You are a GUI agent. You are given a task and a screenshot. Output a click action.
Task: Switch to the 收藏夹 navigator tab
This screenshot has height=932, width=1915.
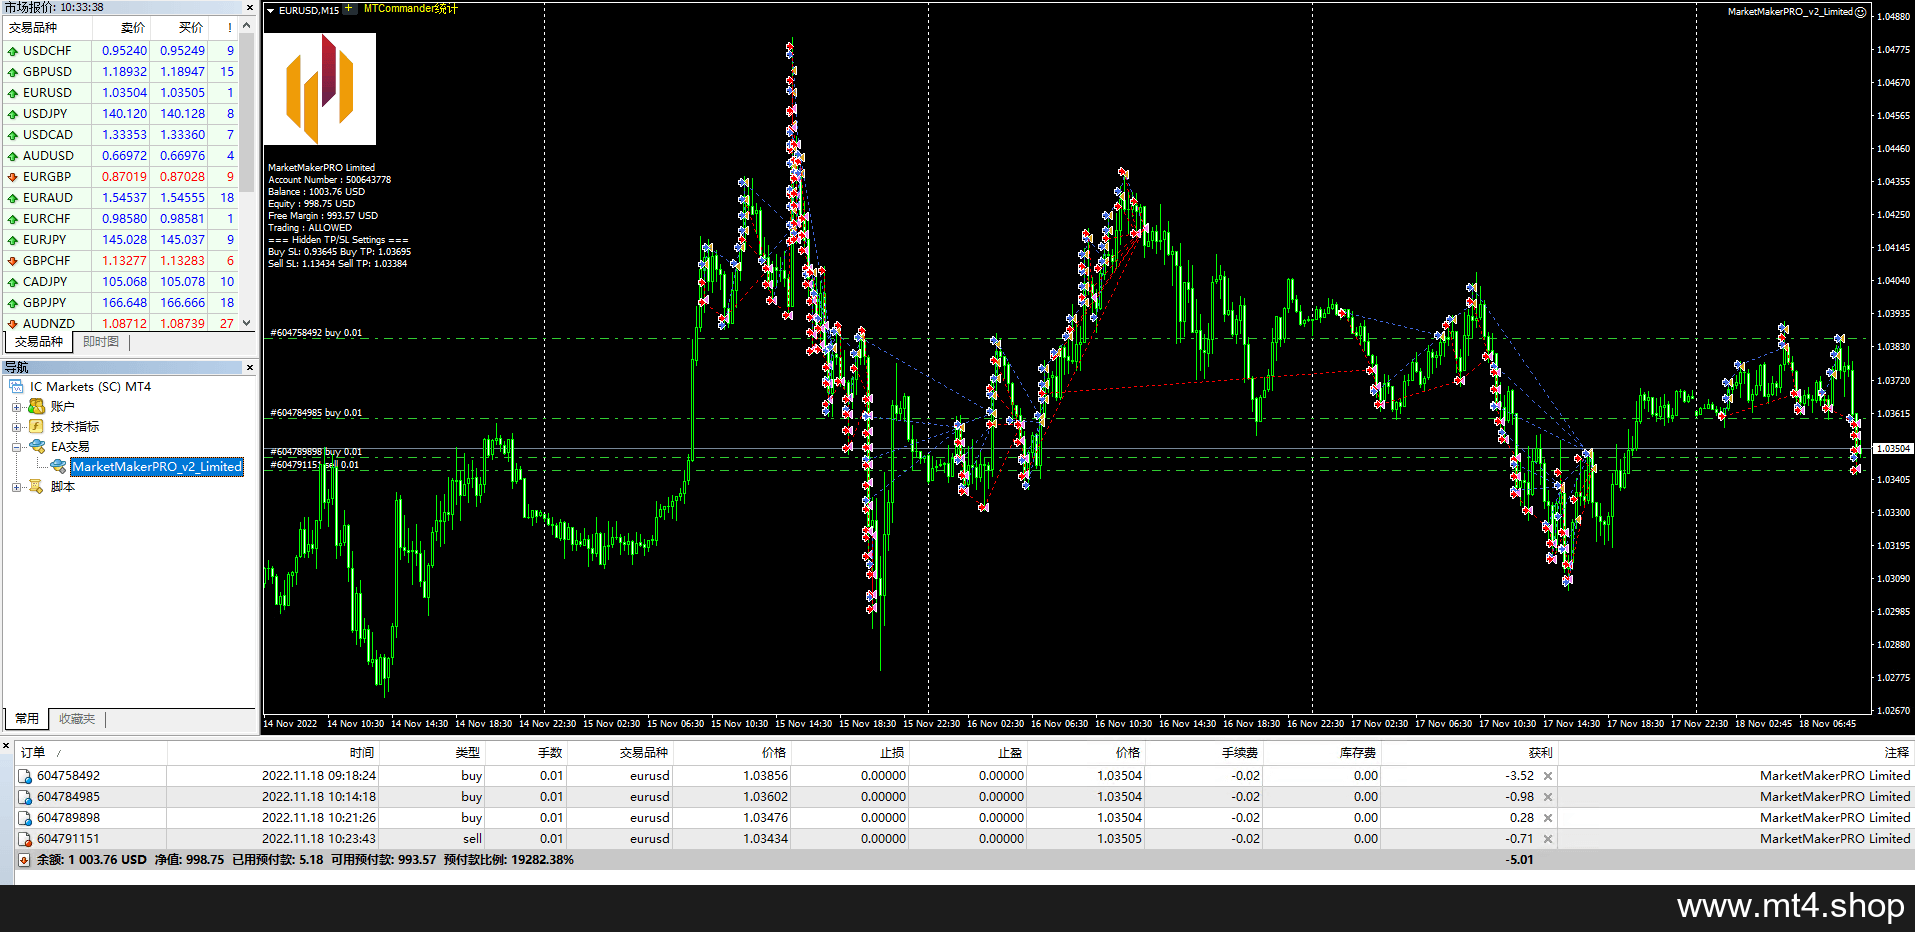coord(77,719)
